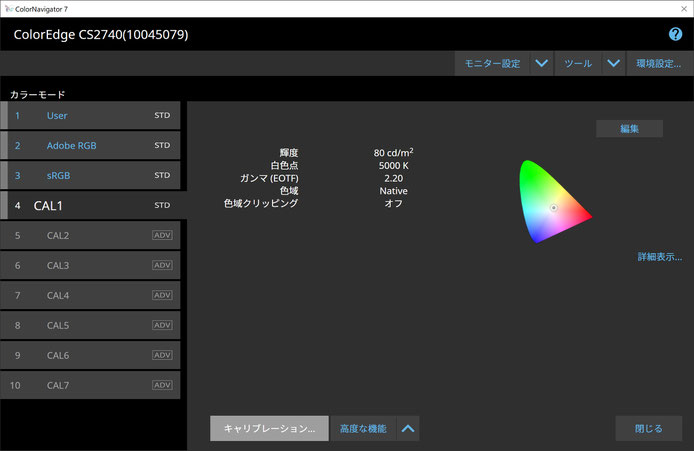Click the 2.20 gamma value

(x=393, y=178)
